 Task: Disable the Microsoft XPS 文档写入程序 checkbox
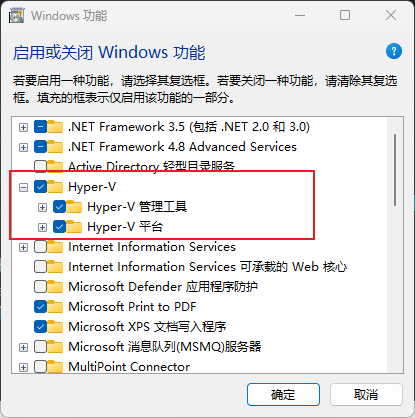40,327
